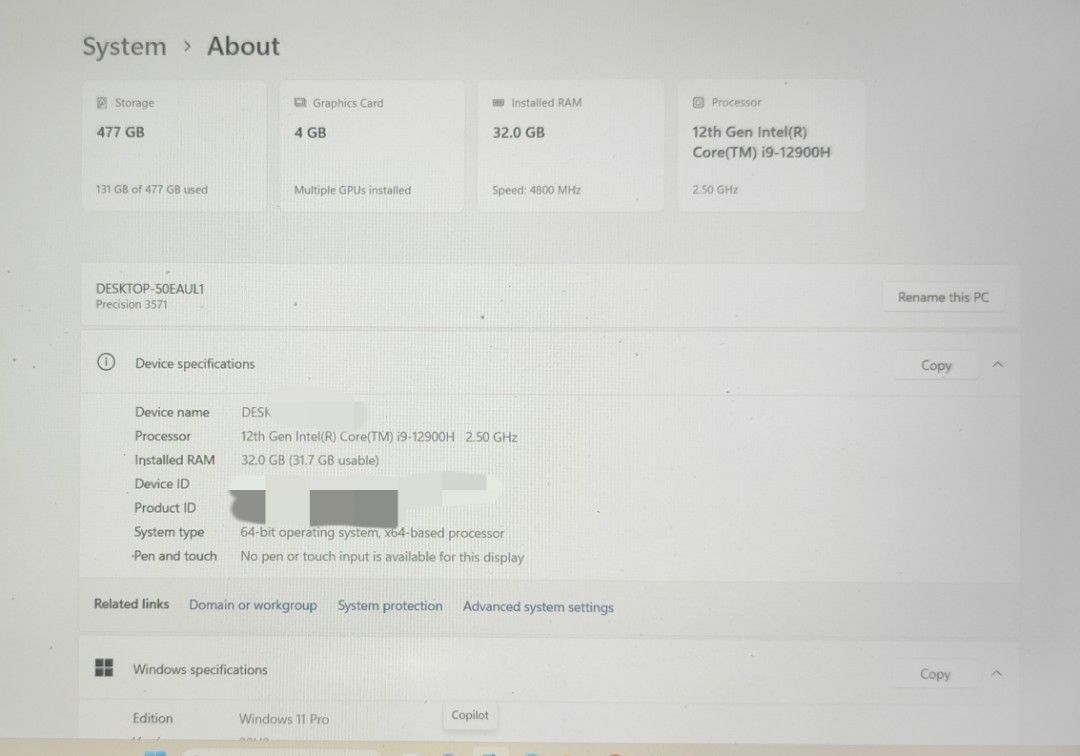This screenshot has width=1080, height=756.
Task: Click the Windows logo beside Windows specifications
Action: coord(104,667)
